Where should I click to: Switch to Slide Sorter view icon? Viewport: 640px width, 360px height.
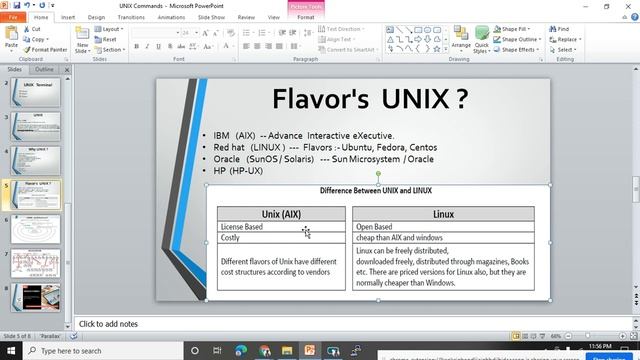[525, 336]
